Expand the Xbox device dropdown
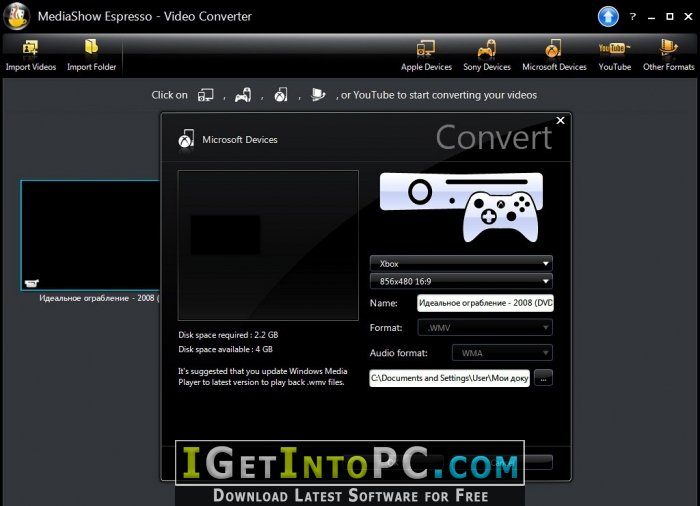This screenshot has width=700, height=506. coord(460,264)
